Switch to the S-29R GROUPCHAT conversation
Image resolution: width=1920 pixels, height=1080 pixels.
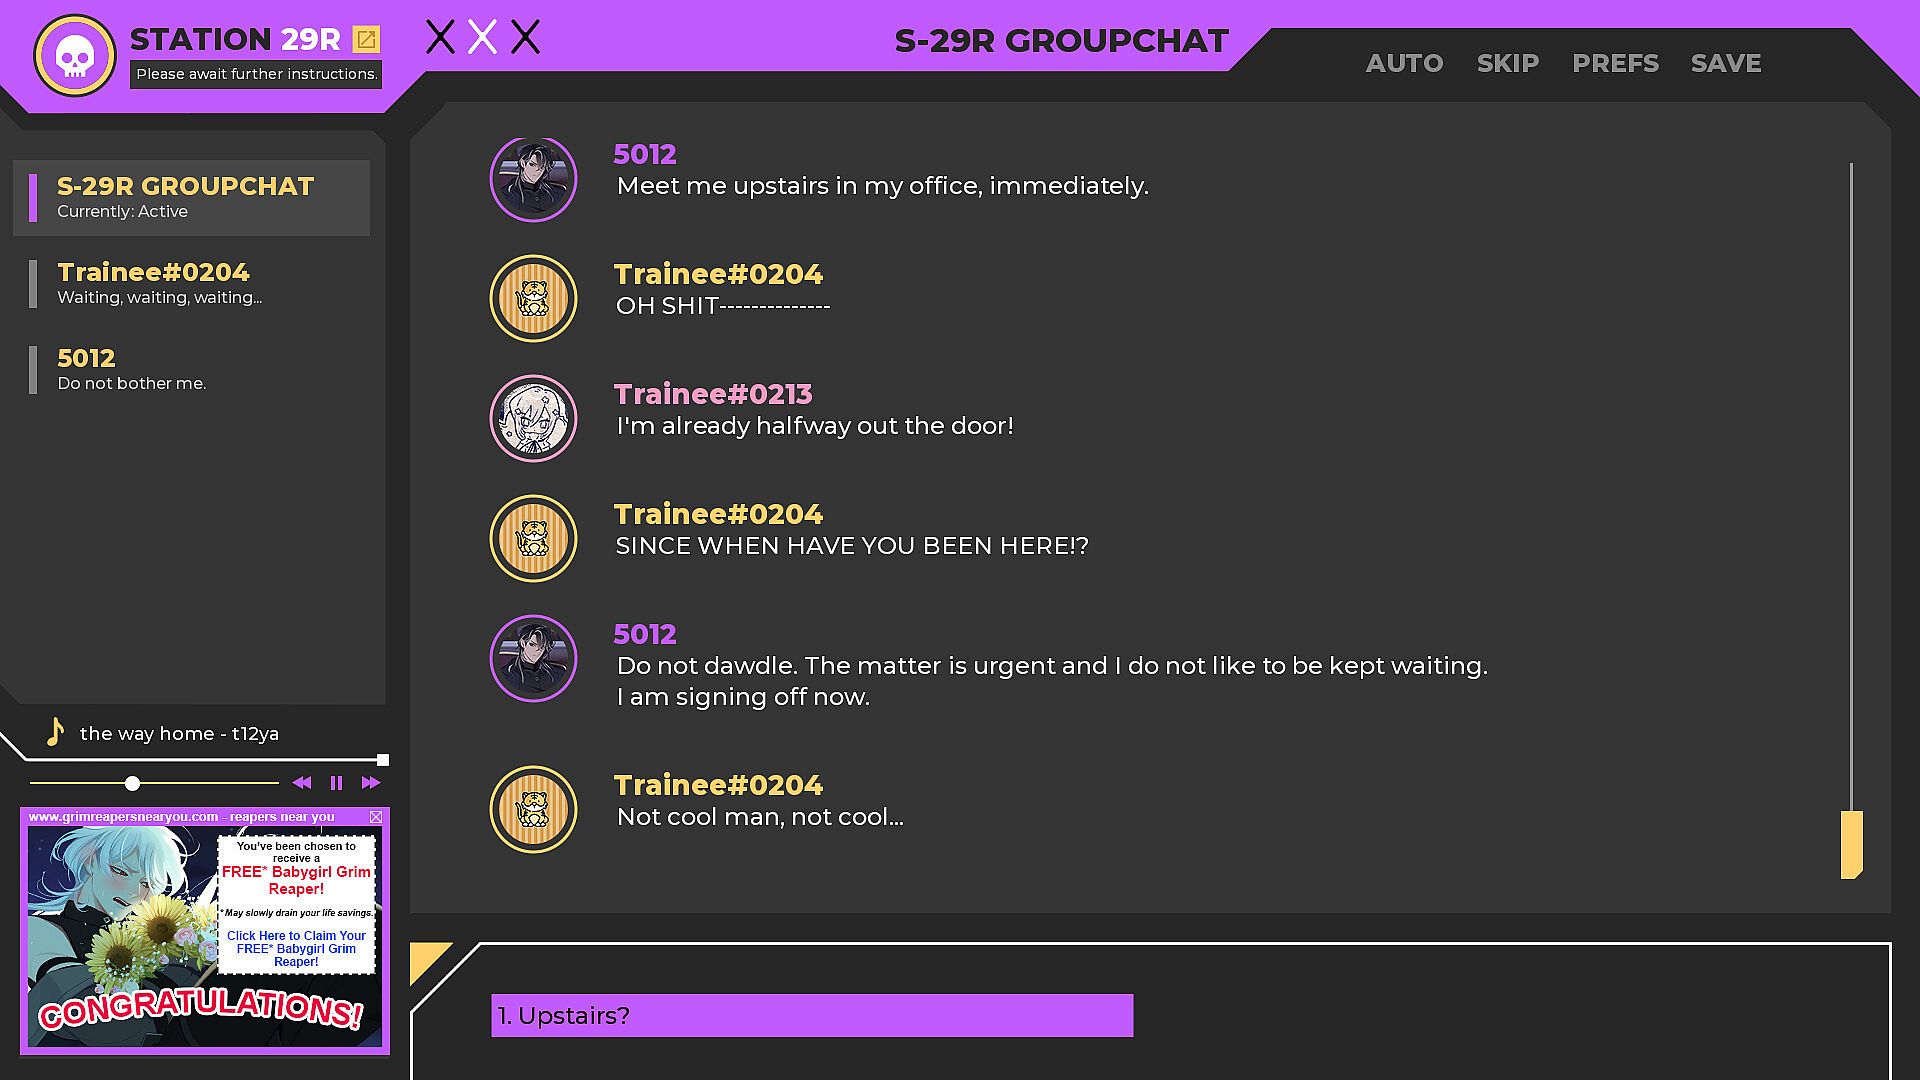coord(191,198)
